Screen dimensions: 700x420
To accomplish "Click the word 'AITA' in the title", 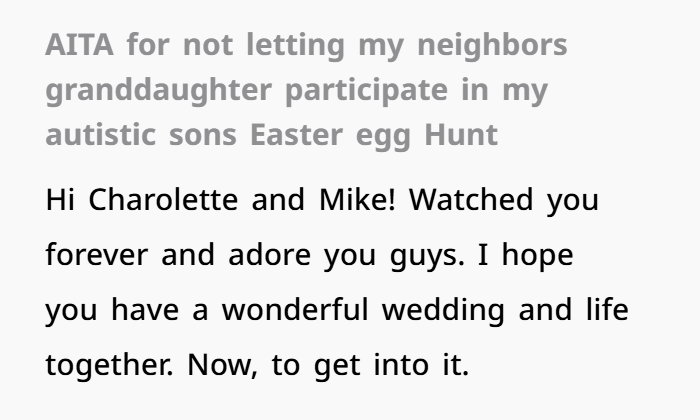I will click(79, 45).
